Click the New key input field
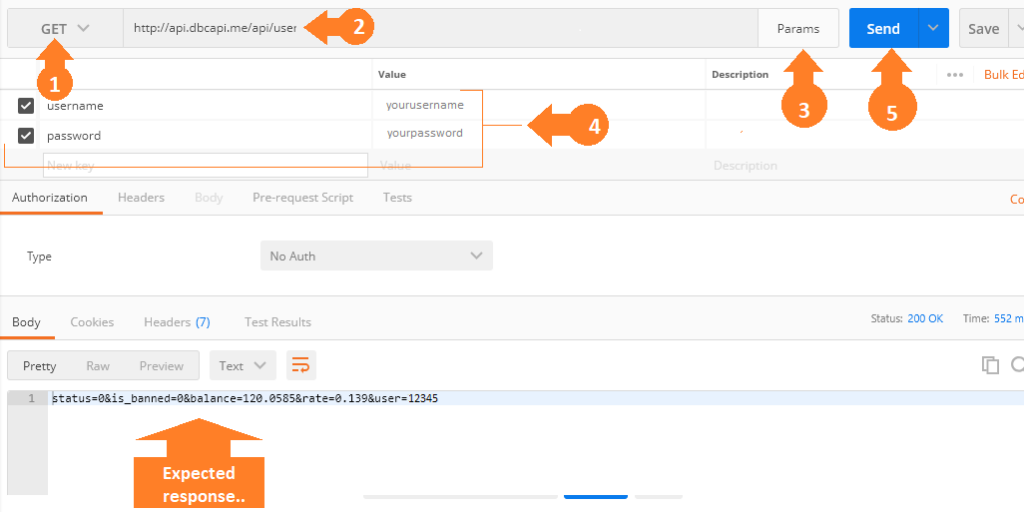 point(205,165)
